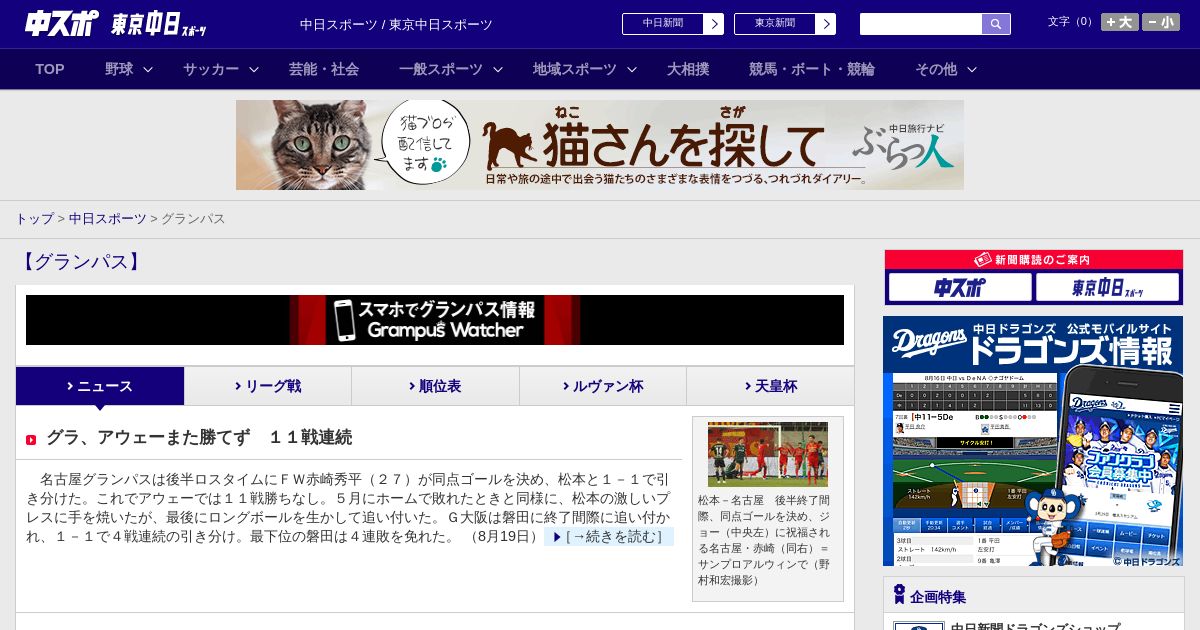Click the 【グランパス】 page heading
The width and height of the screenshot is (1200, 630).
click(79, 262)
